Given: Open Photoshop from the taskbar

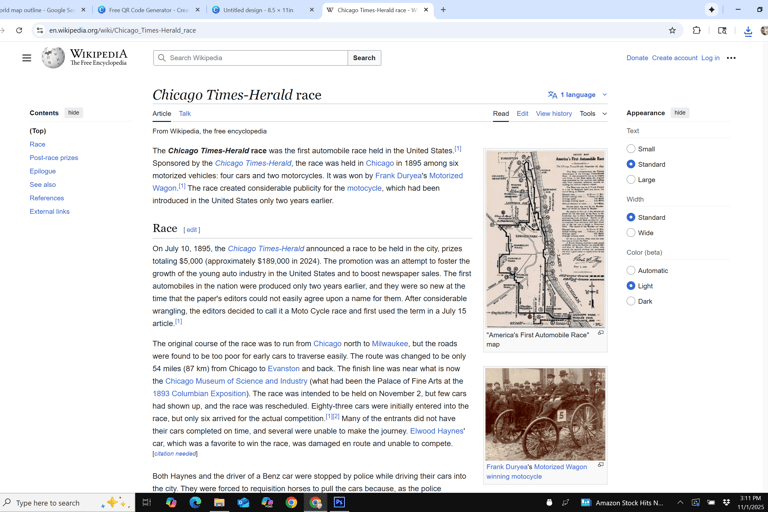Looking at the screenshot, I should 339,503.
